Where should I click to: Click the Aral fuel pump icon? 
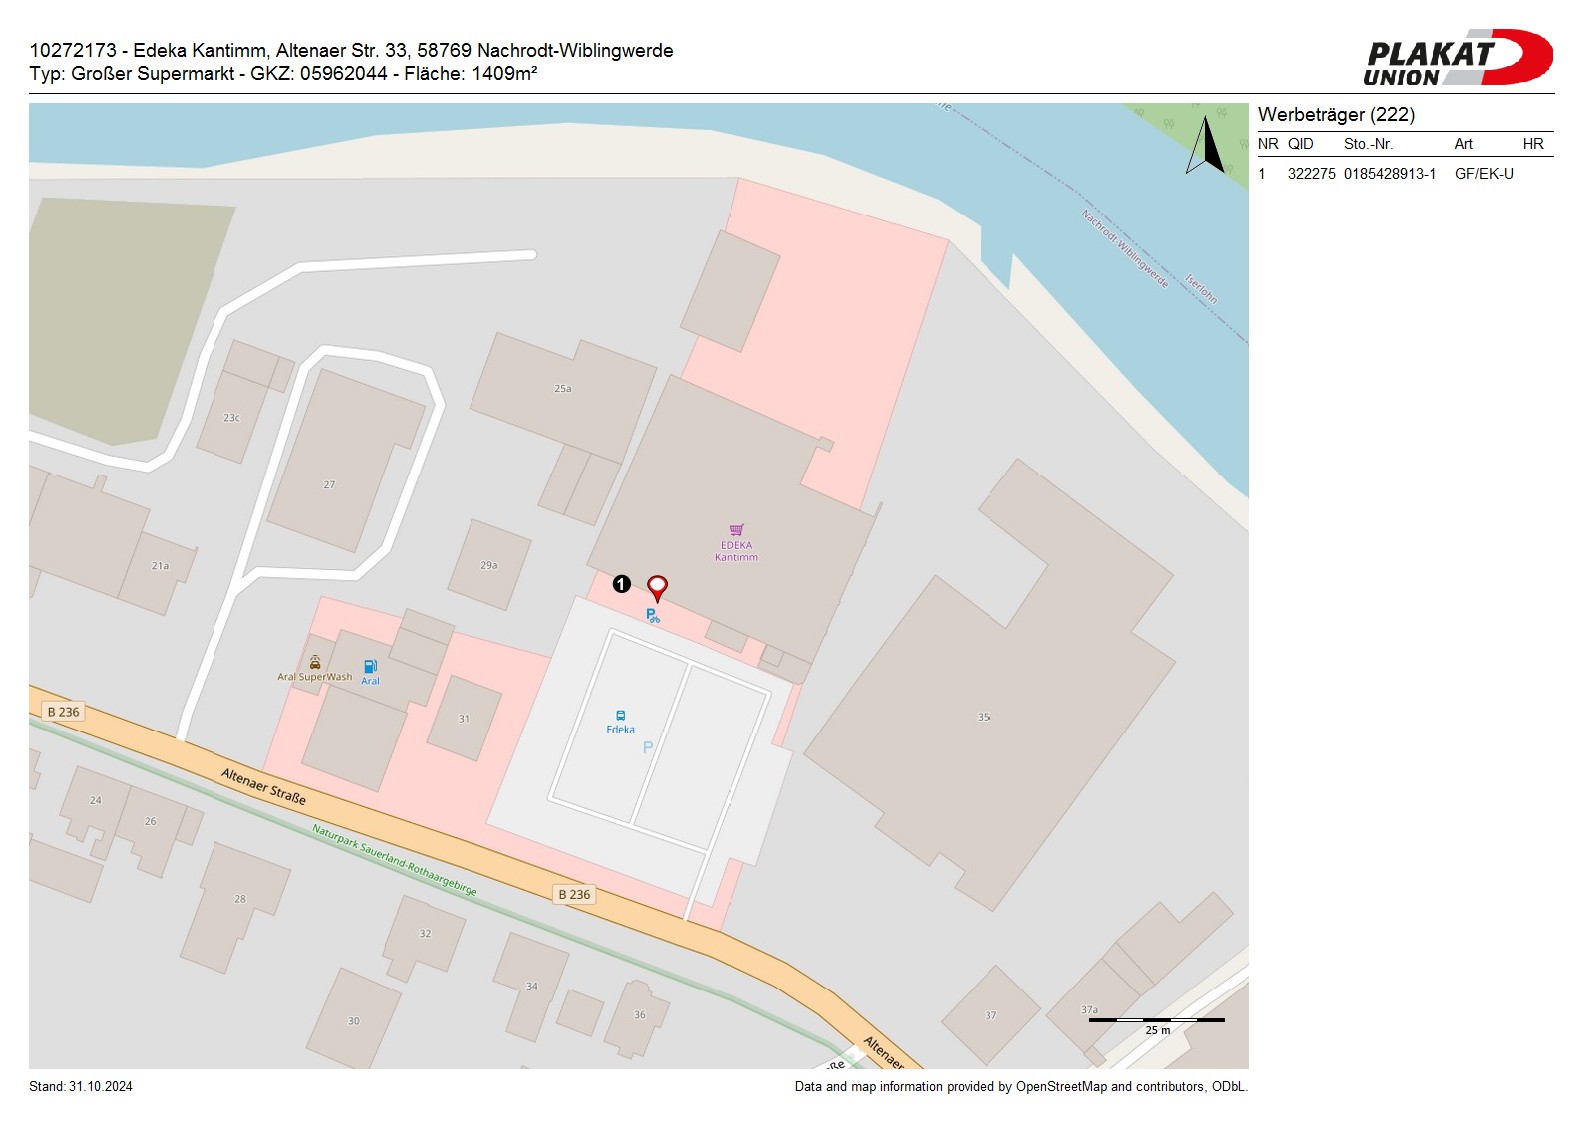tap(370, 667)
